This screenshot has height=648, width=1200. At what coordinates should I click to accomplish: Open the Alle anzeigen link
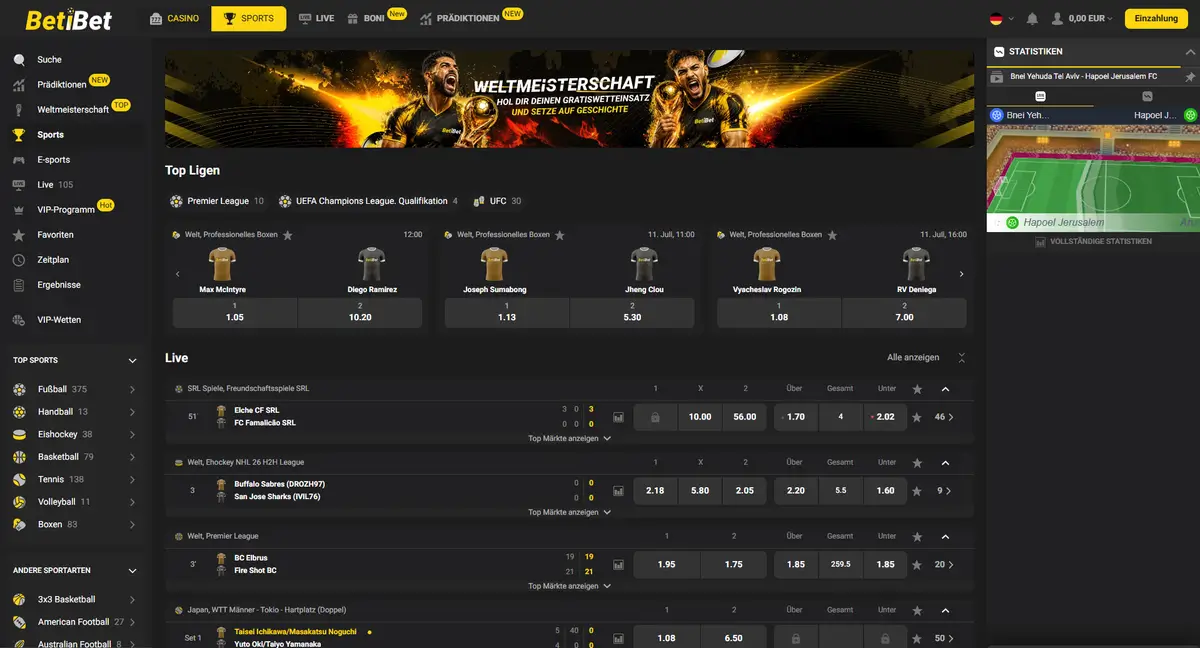[913, 357]
